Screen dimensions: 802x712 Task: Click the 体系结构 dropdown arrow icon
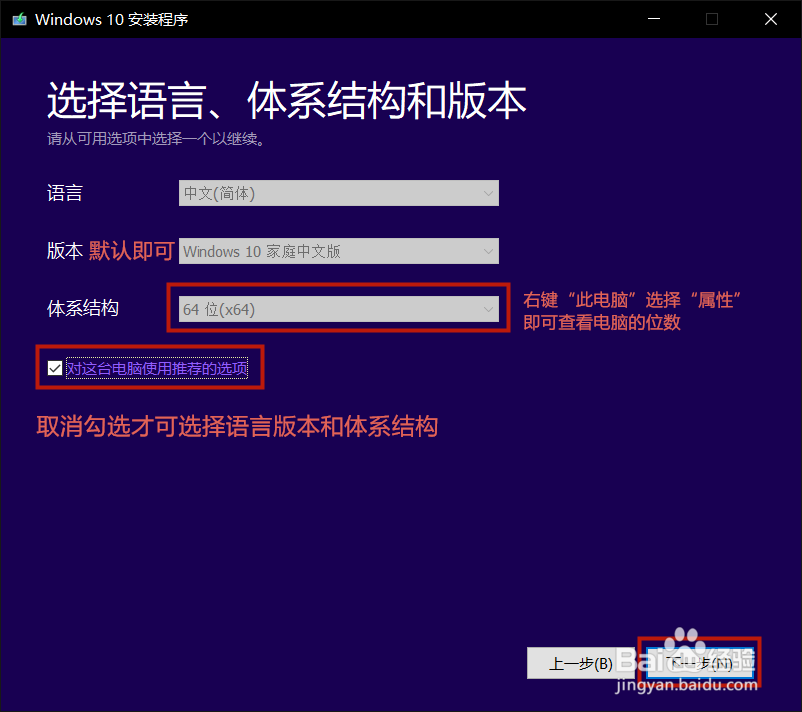[488, 309]
